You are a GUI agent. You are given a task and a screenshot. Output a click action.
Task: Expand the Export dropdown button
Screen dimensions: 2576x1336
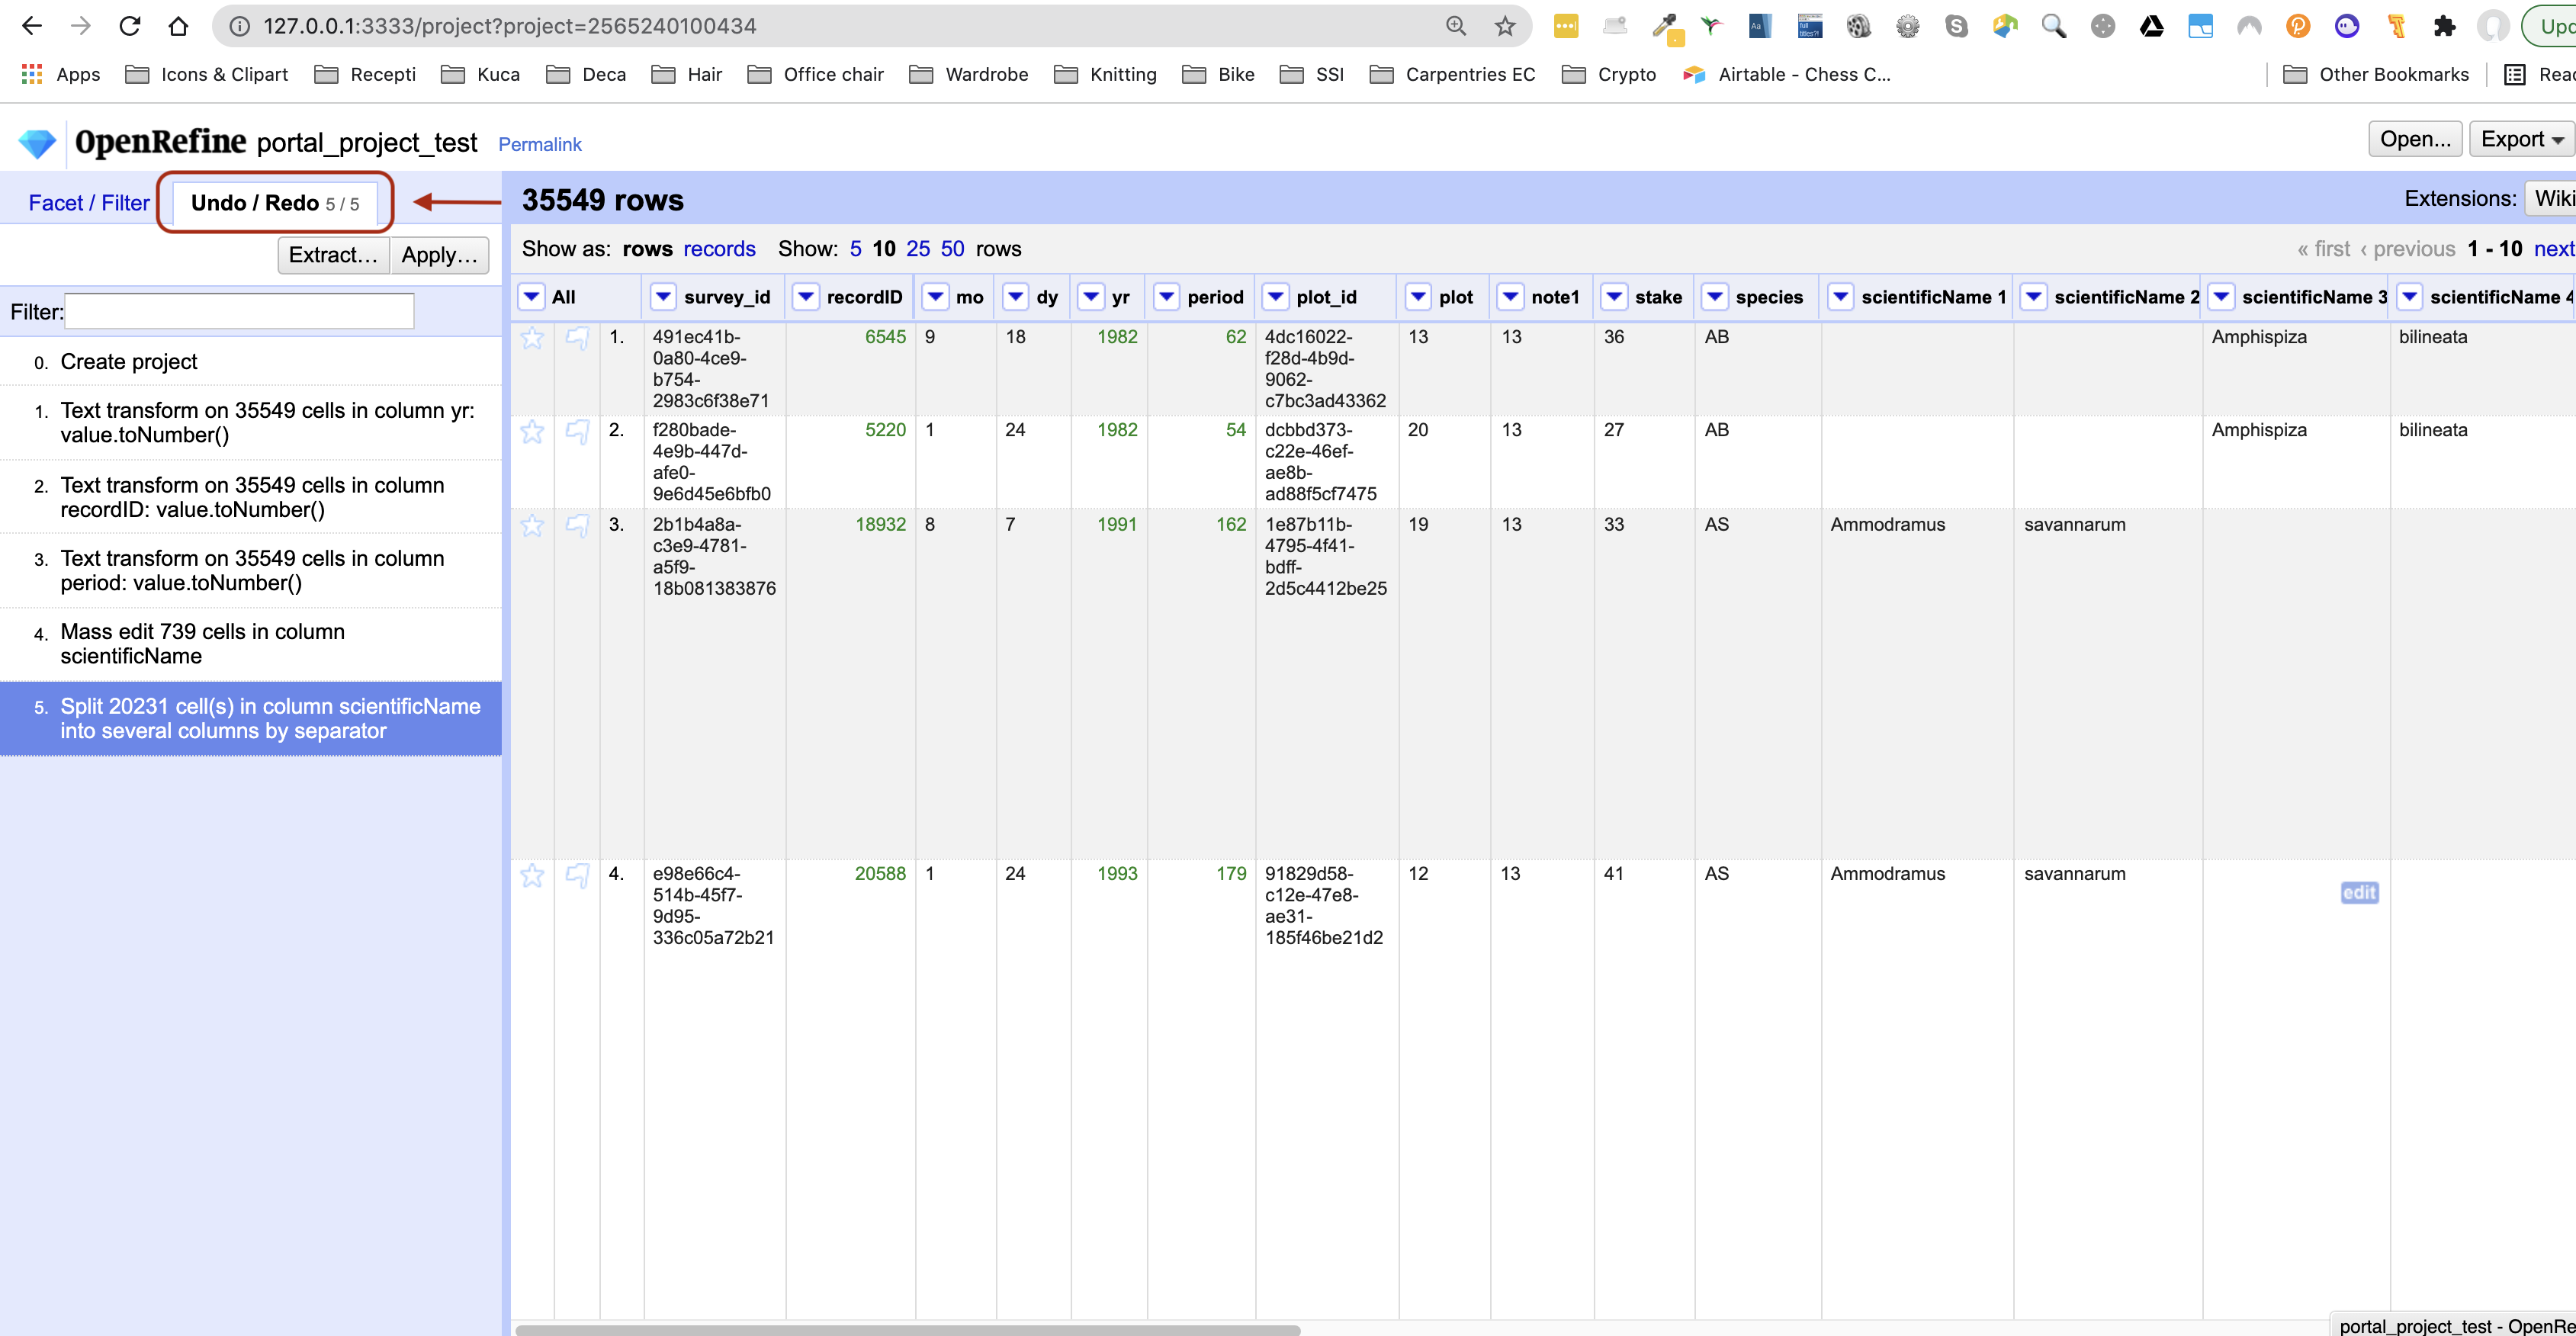coord(2521,139)
